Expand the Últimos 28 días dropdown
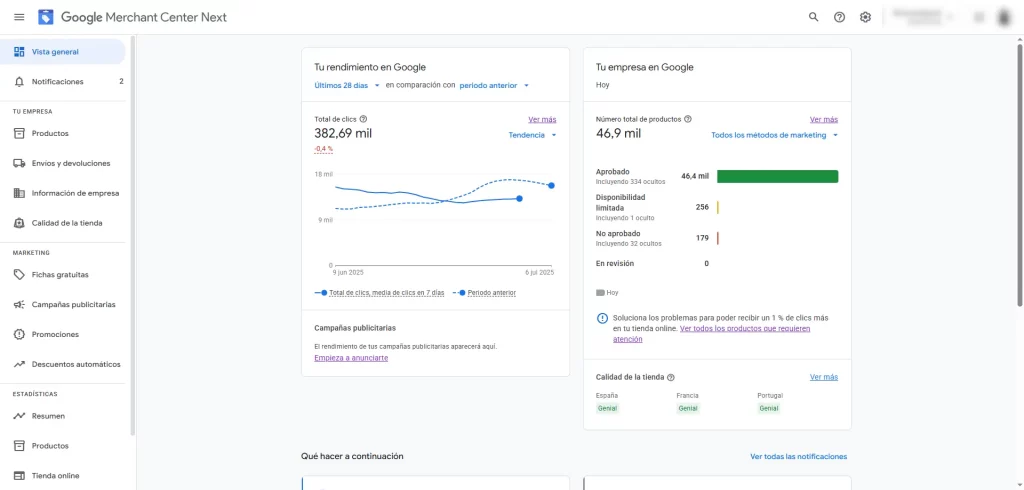 tap(347, 85)
